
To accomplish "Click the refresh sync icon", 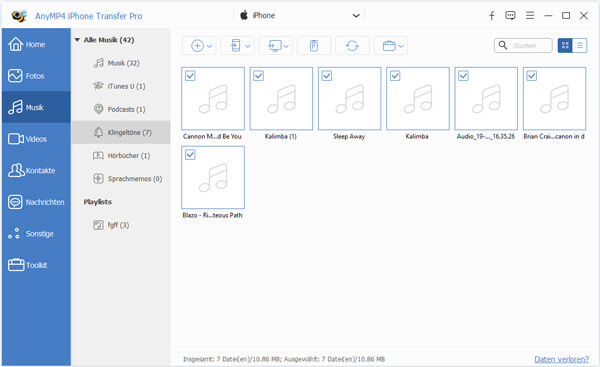I will [352, 46].
